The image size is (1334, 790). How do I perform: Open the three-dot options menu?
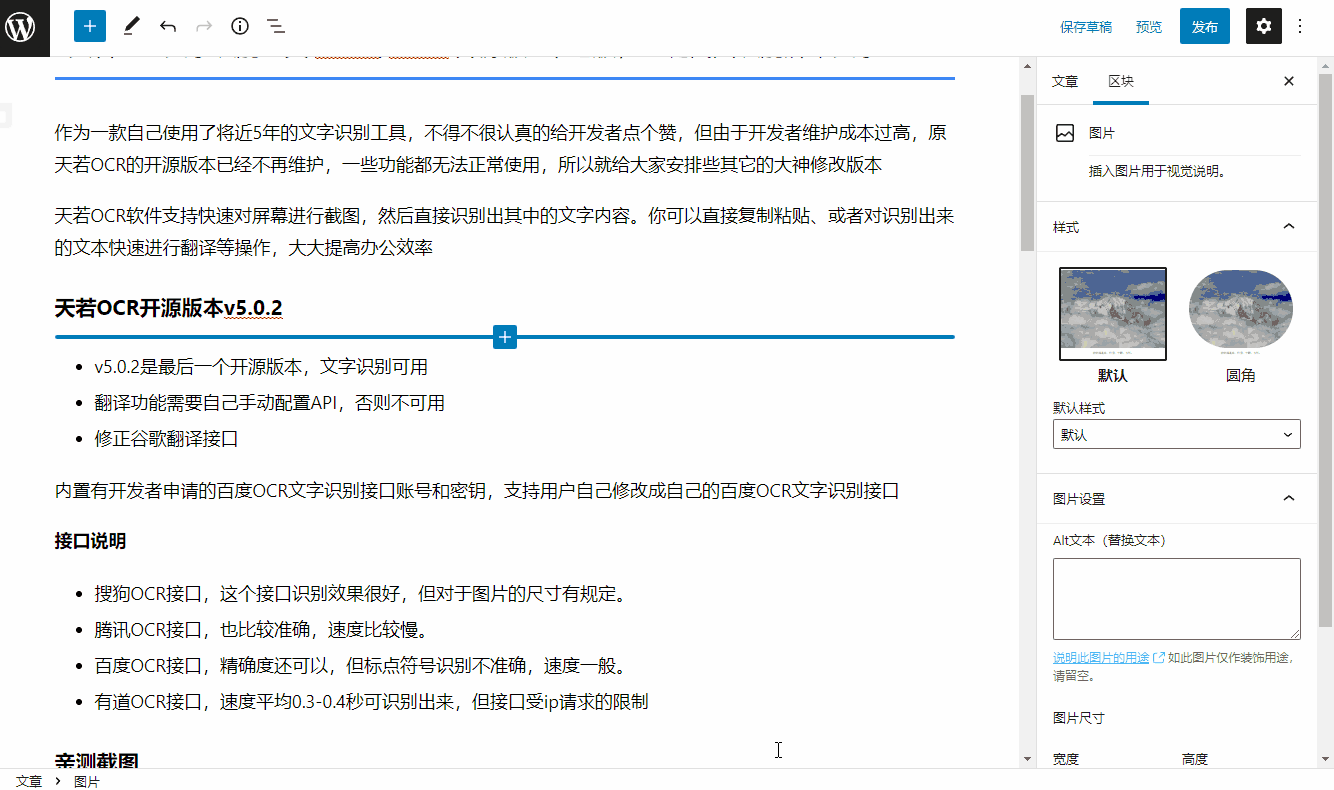(1300, 26)
